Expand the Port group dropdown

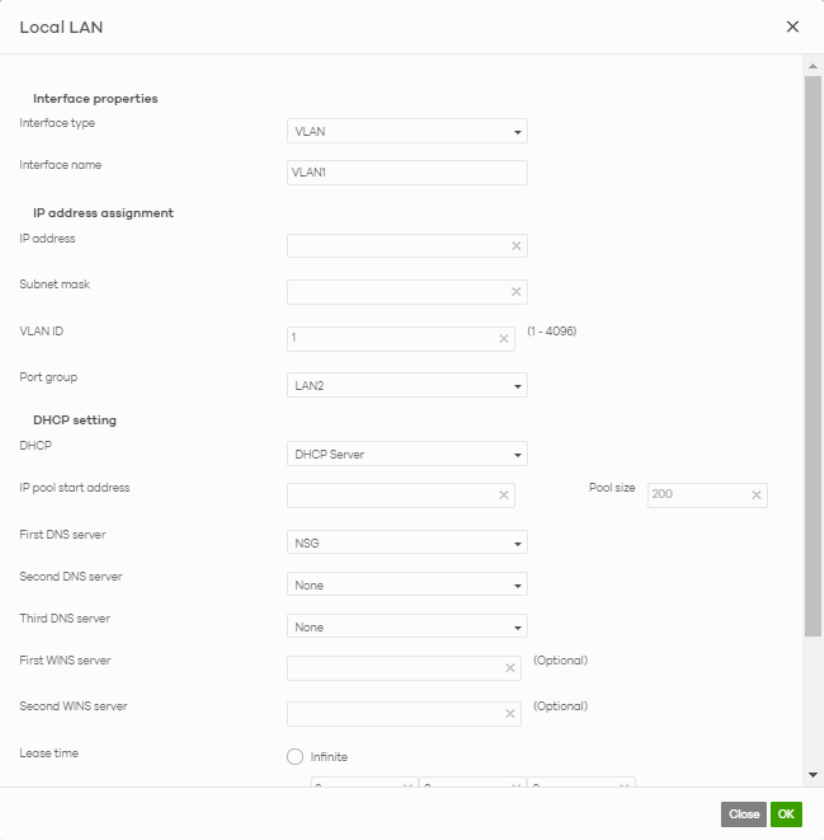[x=407, y=385]
